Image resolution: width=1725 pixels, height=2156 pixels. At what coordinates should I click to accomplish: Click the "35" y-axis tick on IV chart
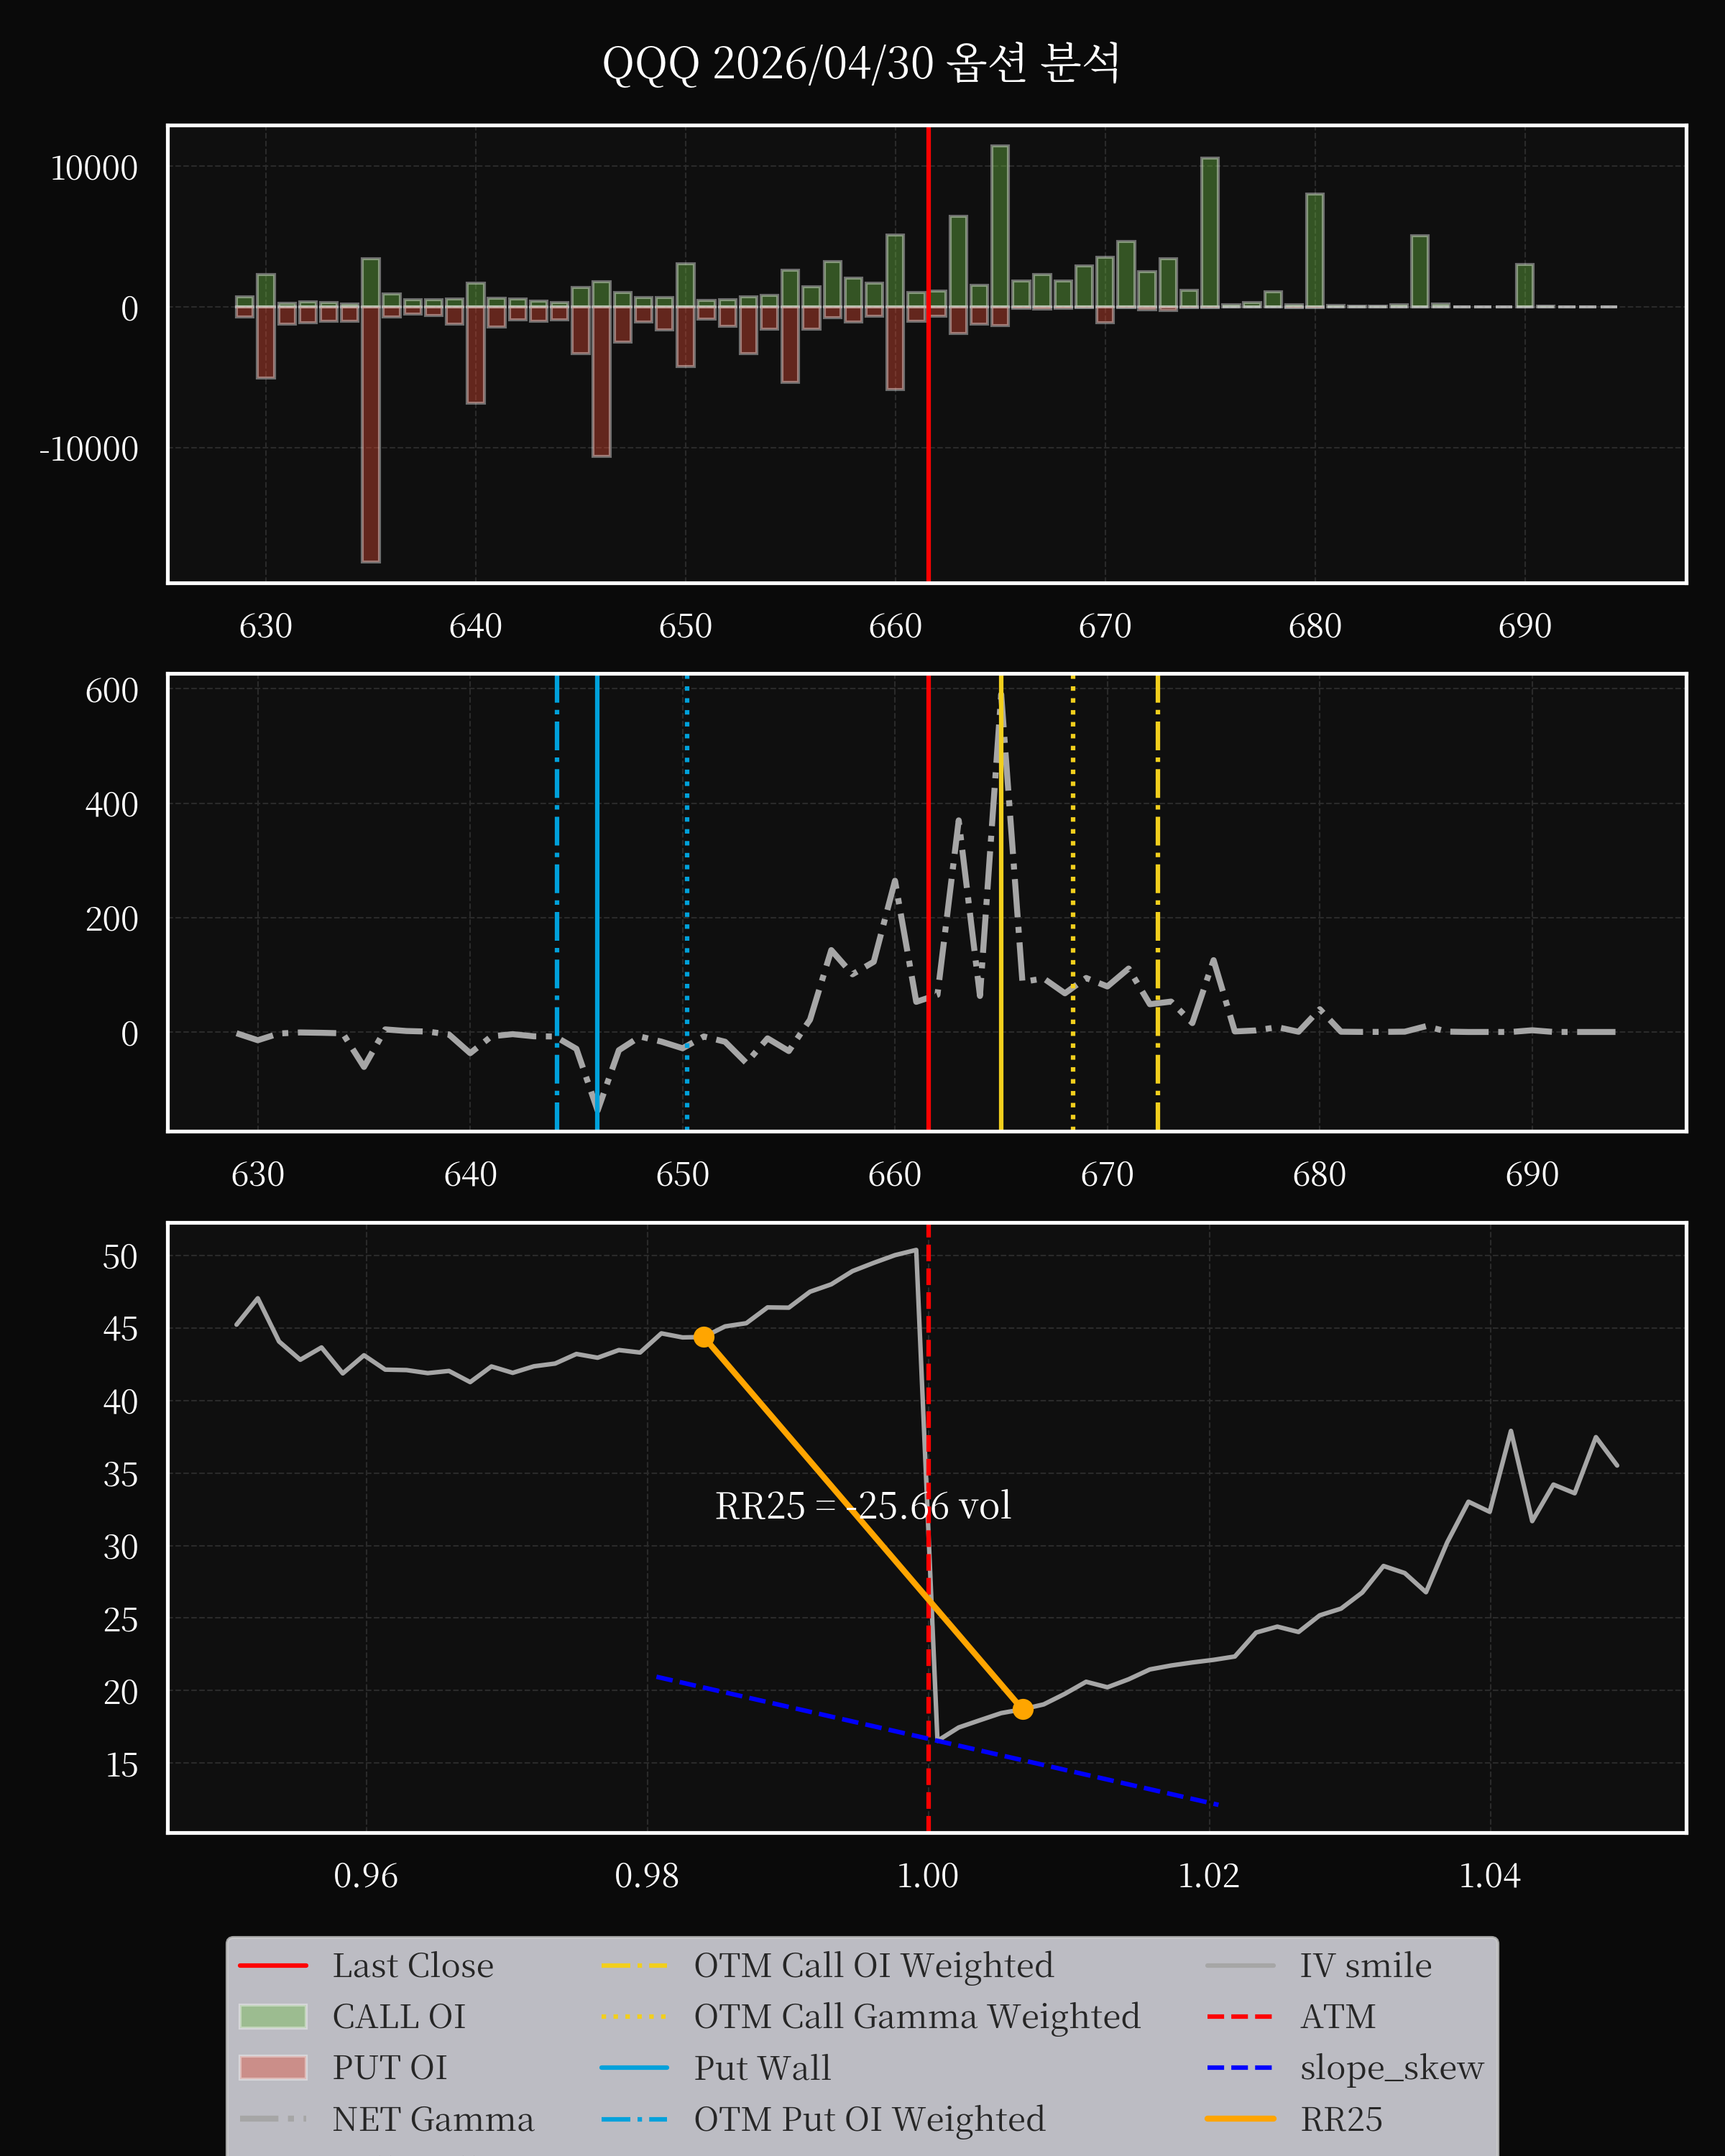pos(121,1475)
